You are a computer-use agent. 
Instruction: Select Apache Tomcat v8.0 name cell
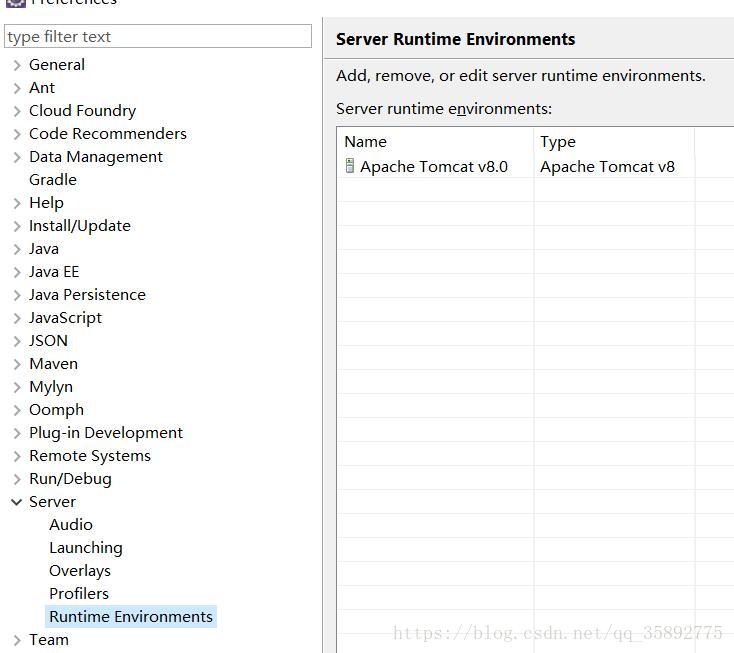tap(434, 167)
